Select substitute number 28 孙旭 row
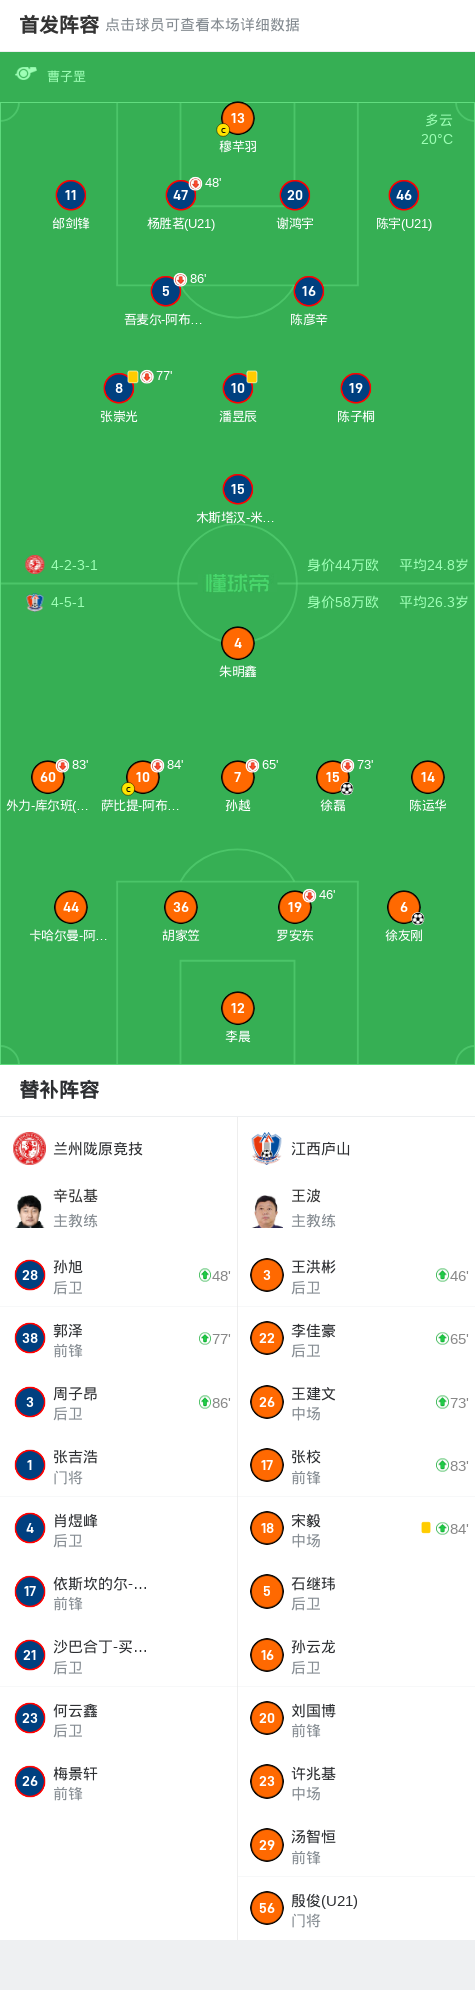475x1990 pixels. point(119,1275)
